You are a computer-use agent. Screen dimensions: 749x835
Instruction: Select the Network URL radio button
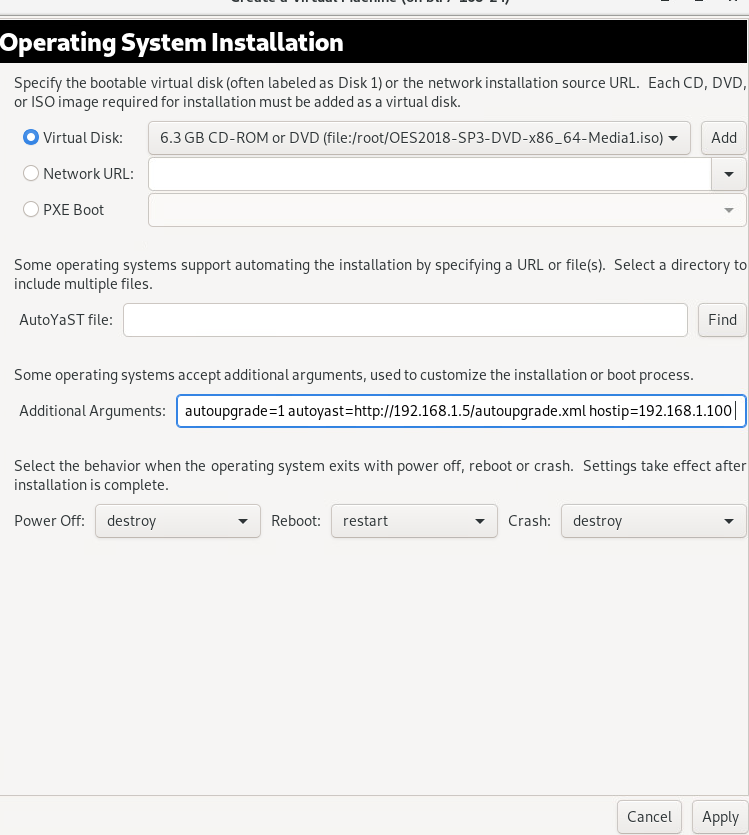[x=31, y=174]
